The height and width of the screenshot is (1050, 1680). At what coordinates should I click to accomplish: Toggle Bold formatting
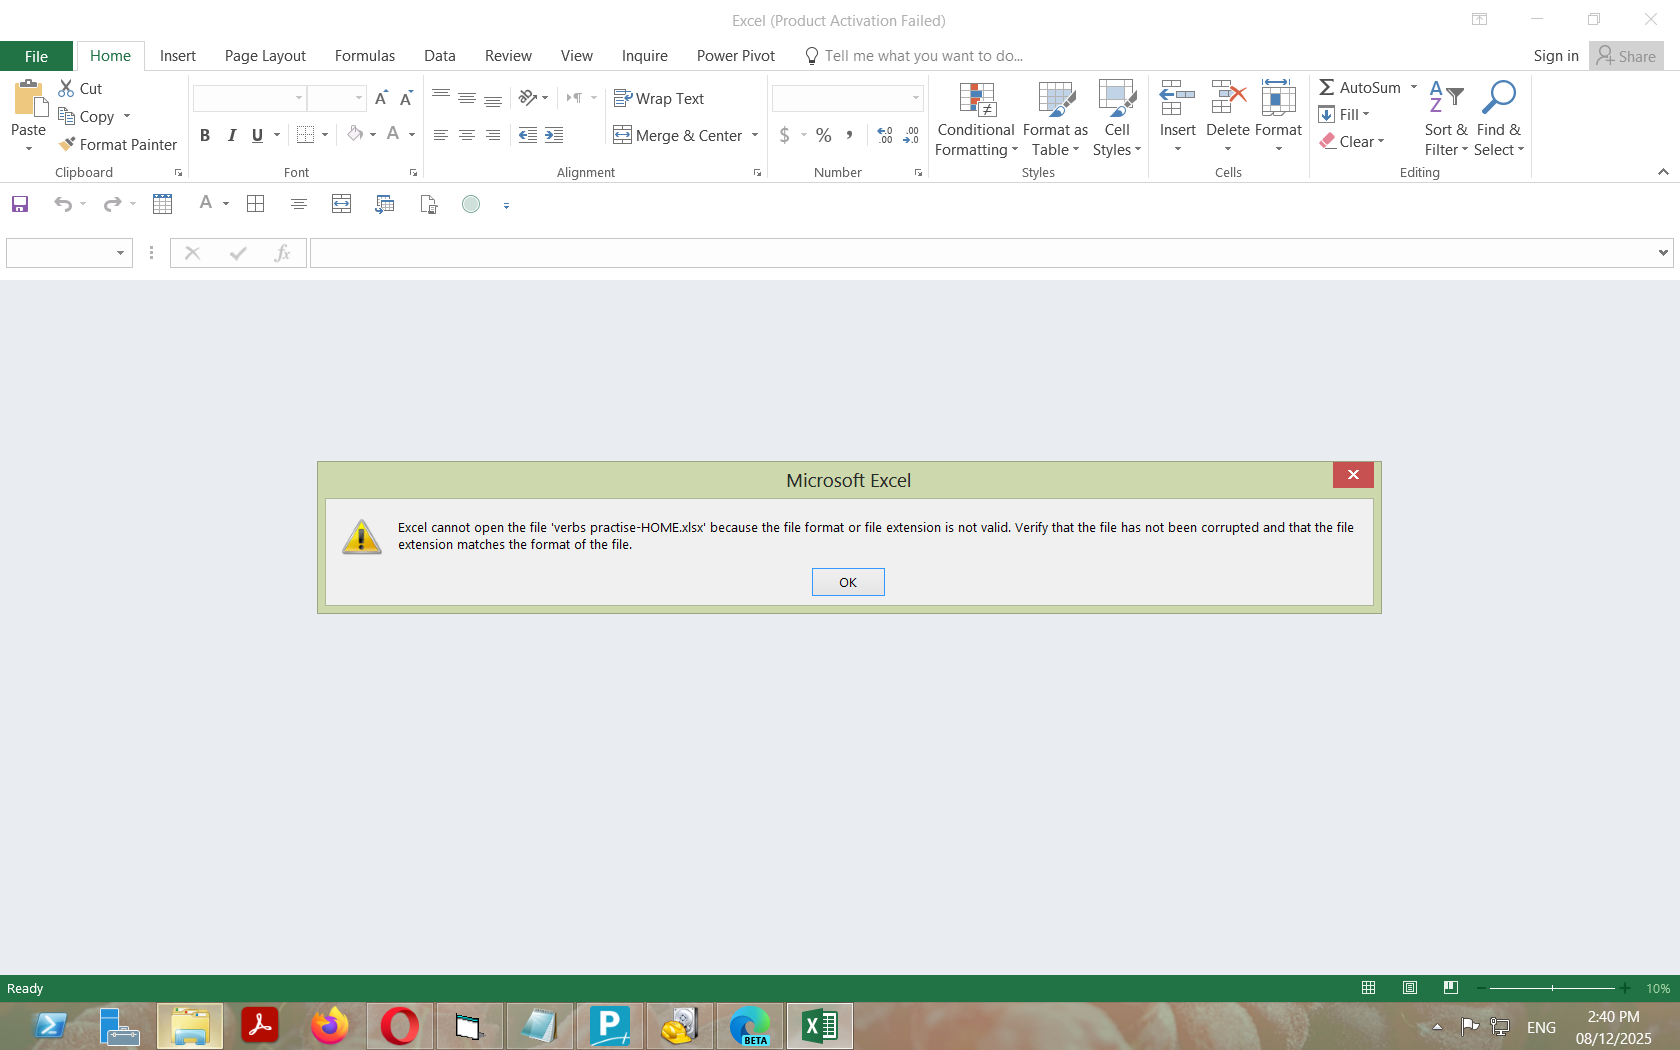[205, 135]
